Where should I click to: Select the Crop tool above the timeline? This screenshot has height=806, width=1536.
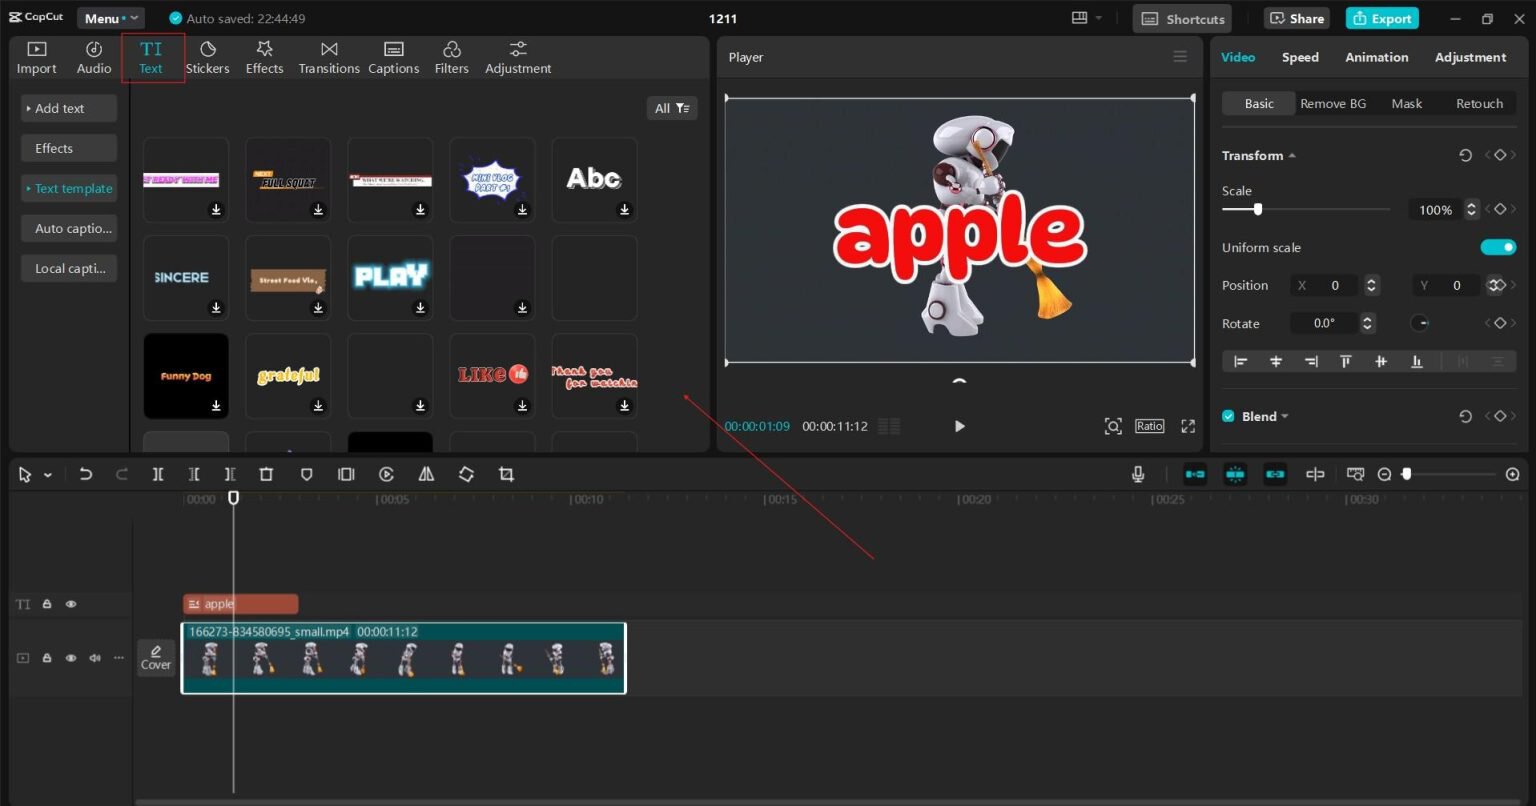506,474
